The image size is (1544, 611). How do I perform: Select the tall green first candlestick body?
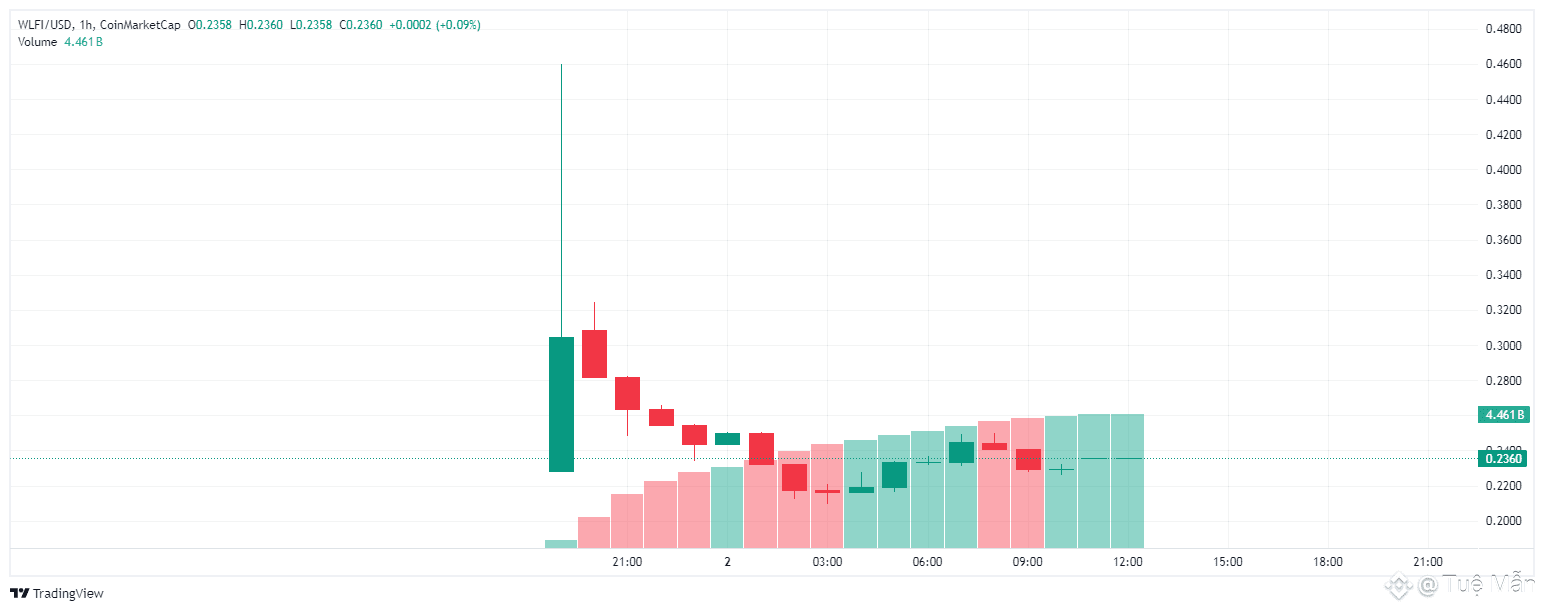coord(561,404)
